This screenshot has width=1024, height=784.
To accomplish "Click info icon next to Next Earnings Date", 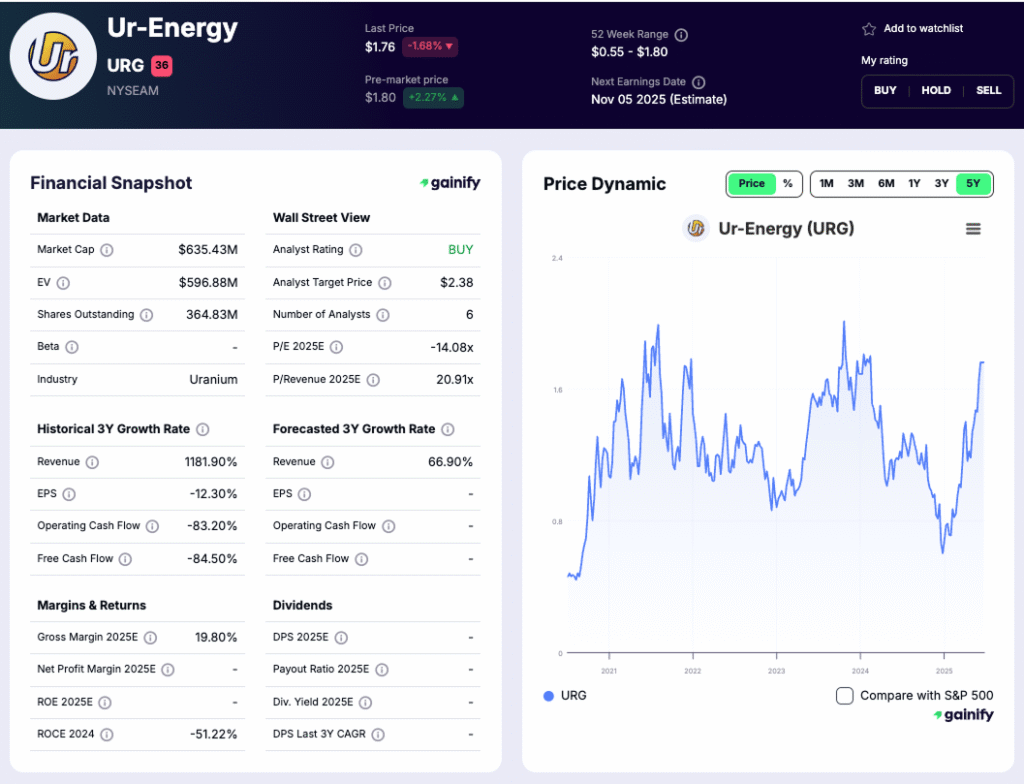I will (x=699, y=82).
